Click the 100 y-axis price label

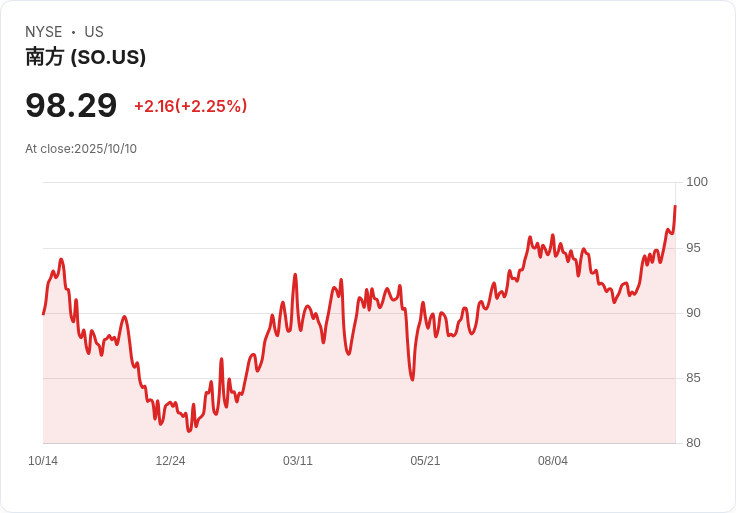697,182
